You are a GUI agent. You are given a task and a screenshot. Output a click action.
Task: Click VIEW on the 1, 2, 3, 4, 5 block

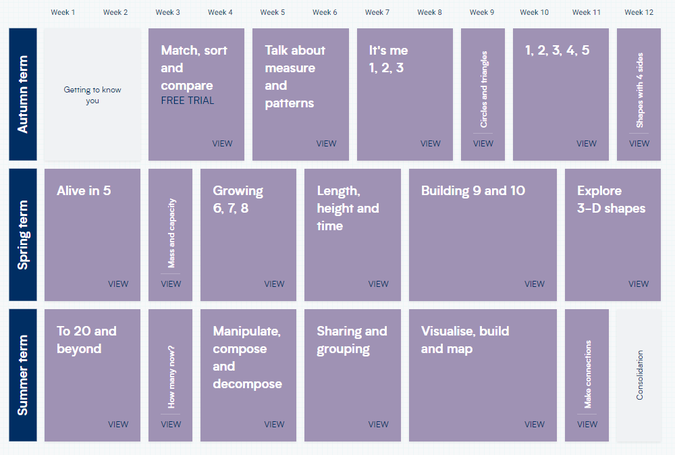(x=586, y=143)
